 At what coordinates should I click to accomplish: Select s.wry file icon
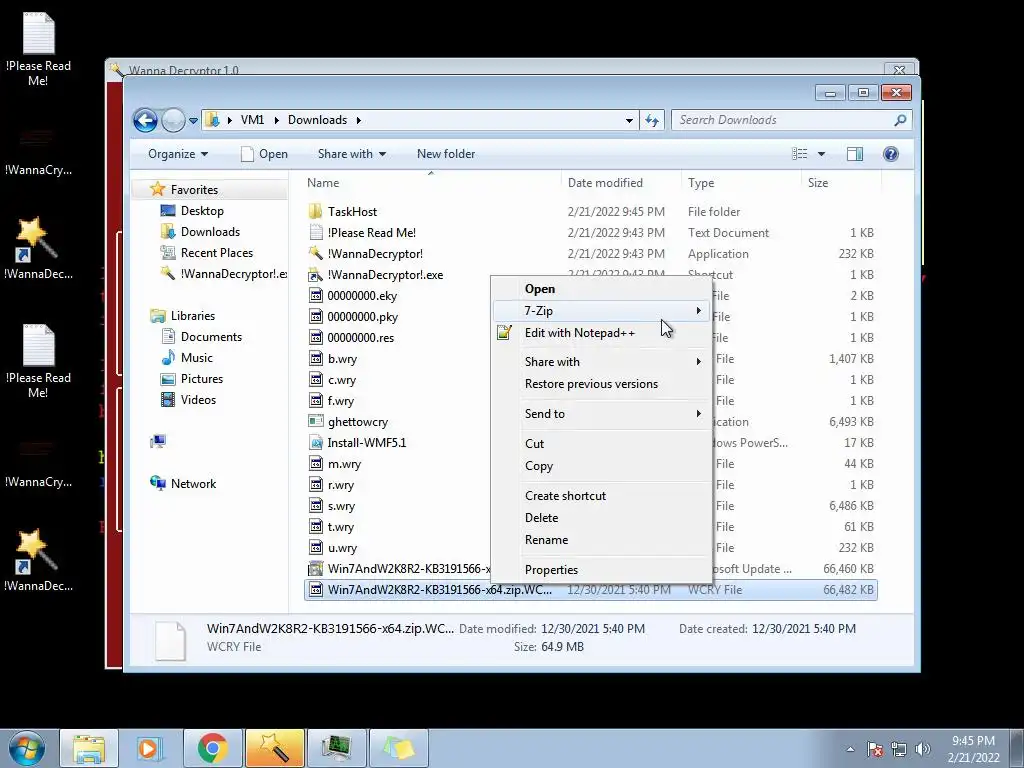315,506
